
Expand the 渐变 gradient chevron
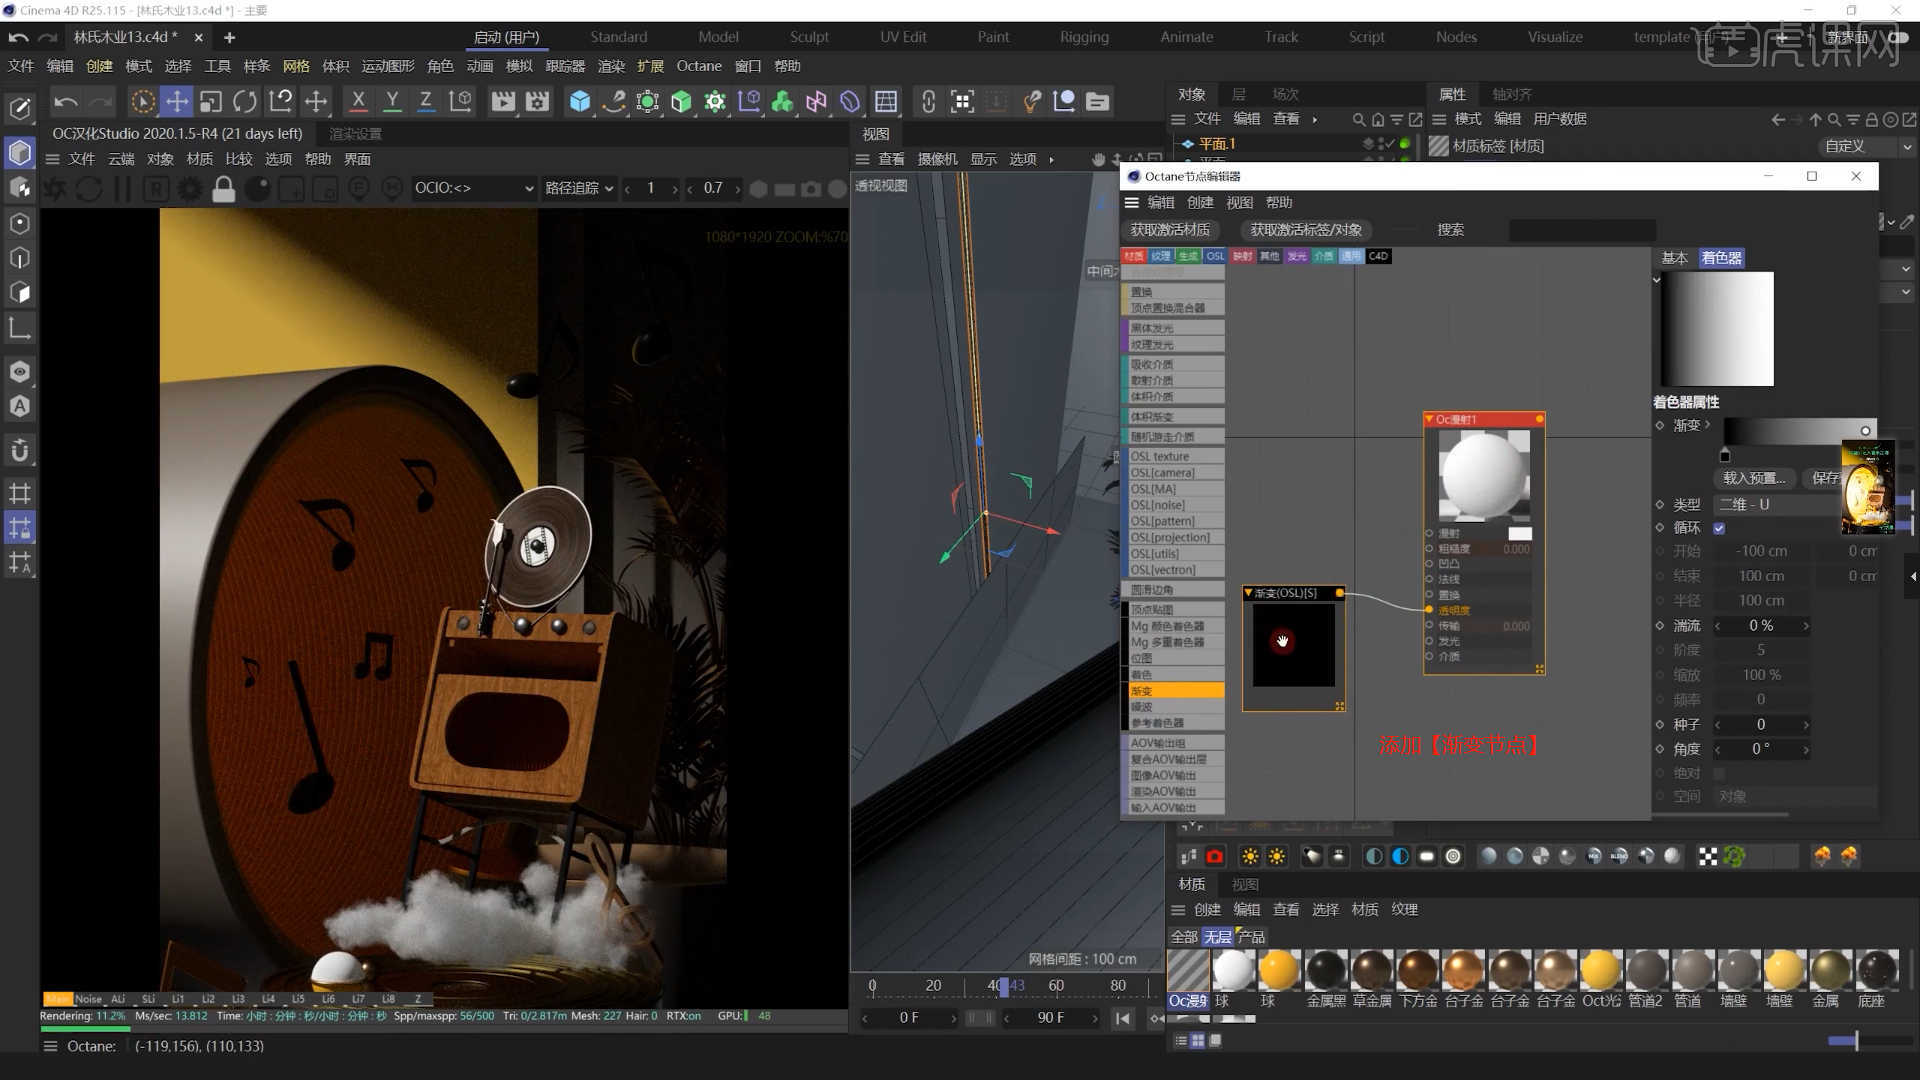[x=1707, y=425]
